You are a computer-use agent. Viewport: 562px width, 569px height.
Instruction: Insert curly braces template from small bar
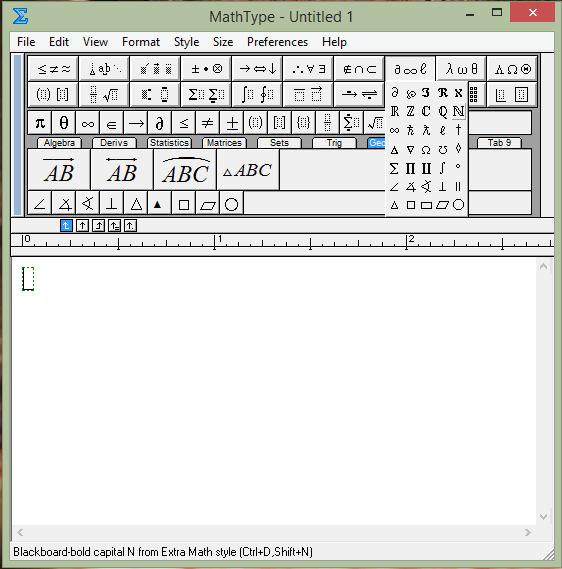pos(303,123)
